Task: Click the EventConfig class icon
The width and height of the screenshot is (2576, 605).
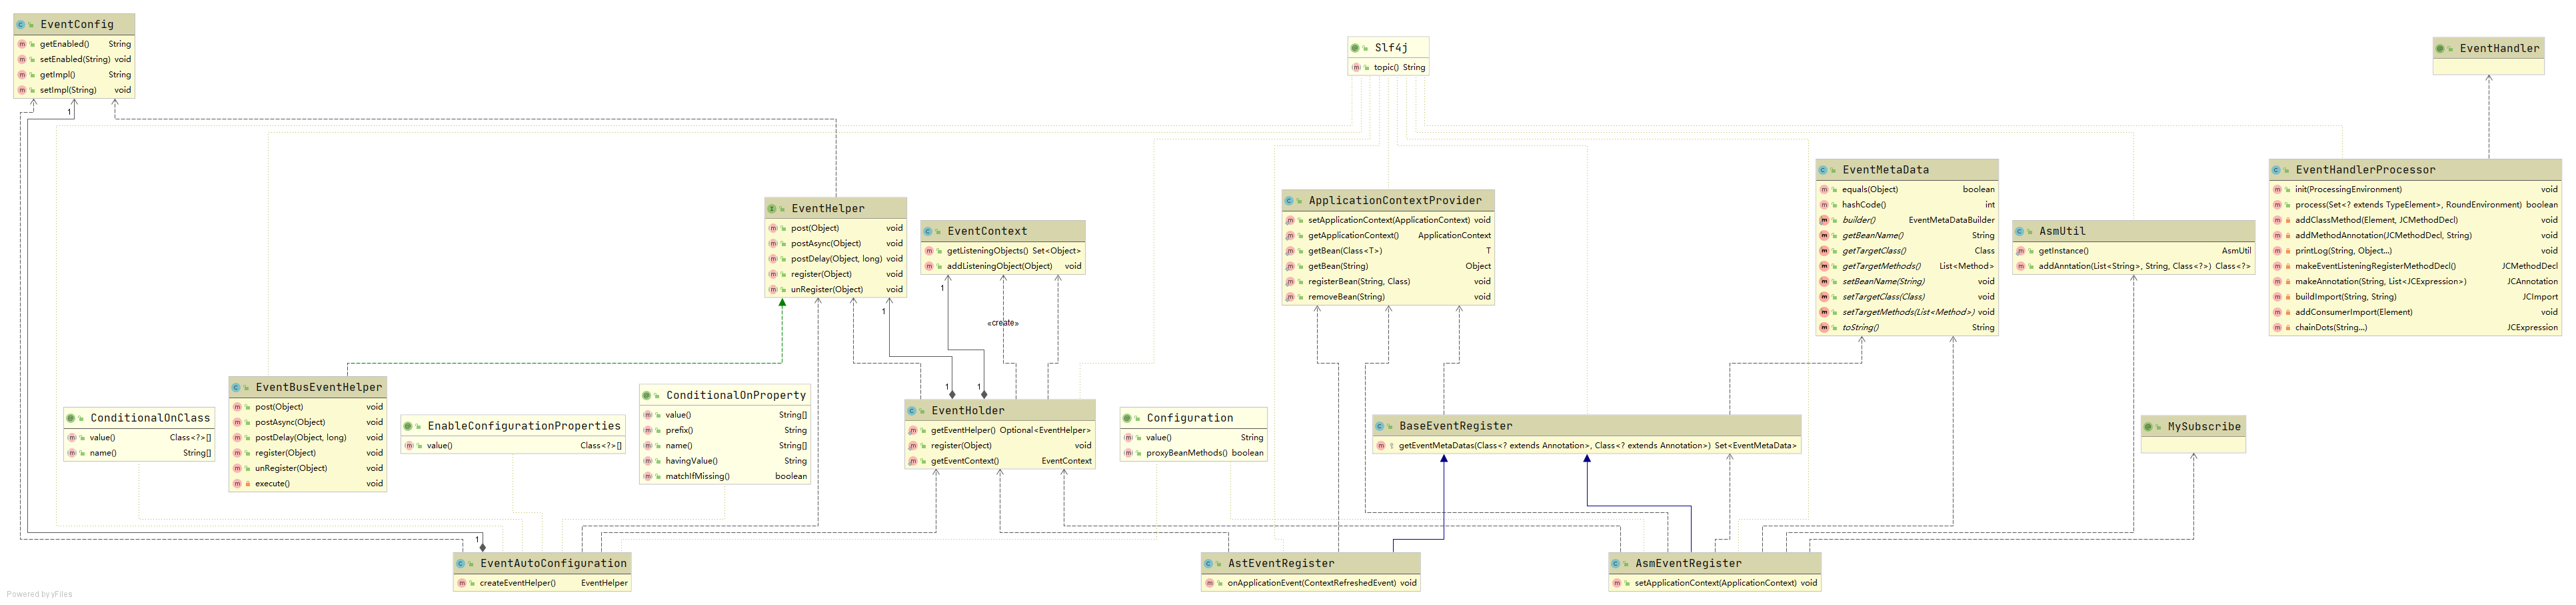Action: [x=21, y=24]
